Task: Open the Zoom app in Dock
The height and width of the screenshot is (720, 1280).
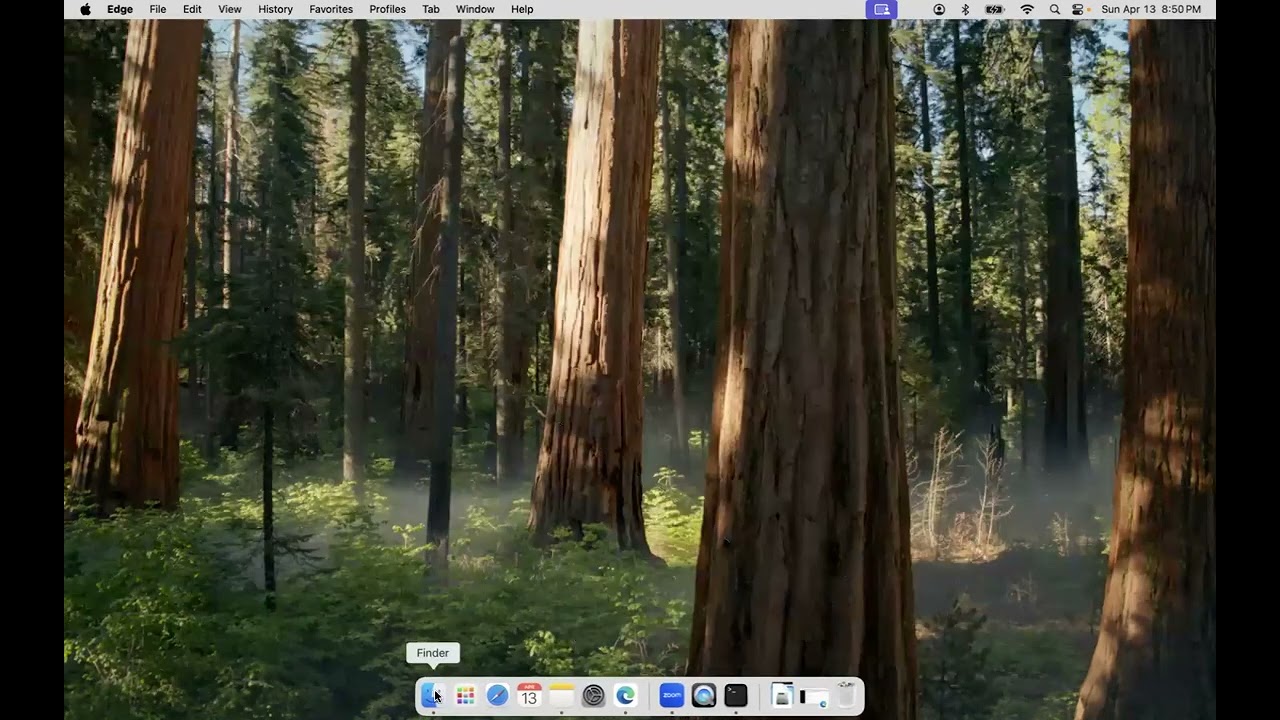Action: 672,695
